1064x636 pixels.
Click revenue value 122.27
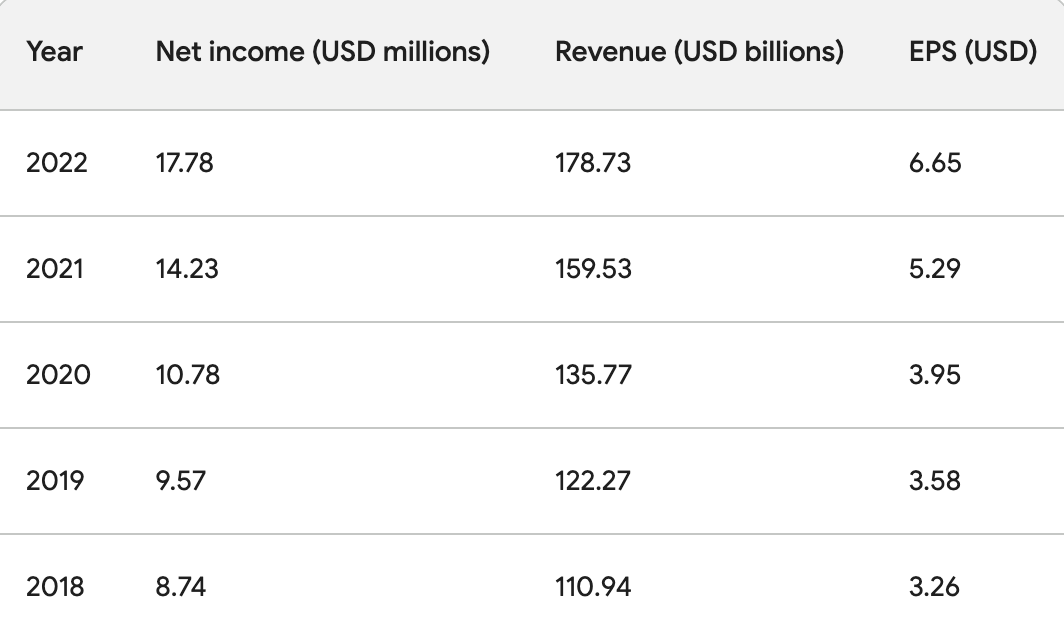coord(593,481)
